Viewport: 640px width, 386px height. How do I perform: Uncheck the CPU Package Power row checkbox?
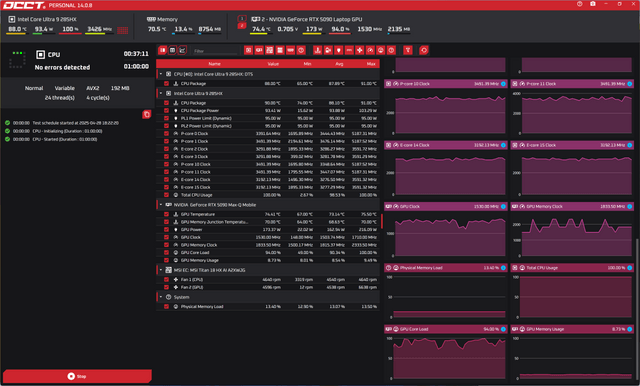pos(167,111)
